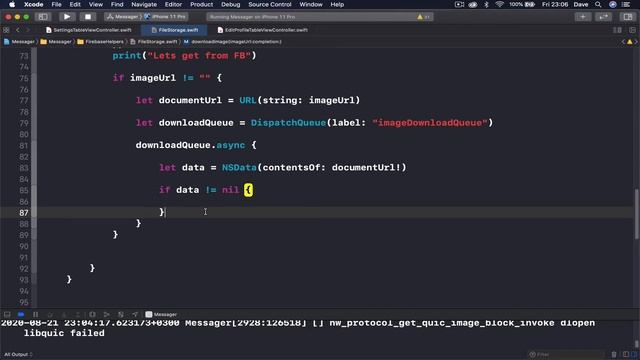The height and width of the screenshot is (360, 640).
Task: Click the vertical editor scrollbar
Action: pyautogui.click(x=636, y=213)
